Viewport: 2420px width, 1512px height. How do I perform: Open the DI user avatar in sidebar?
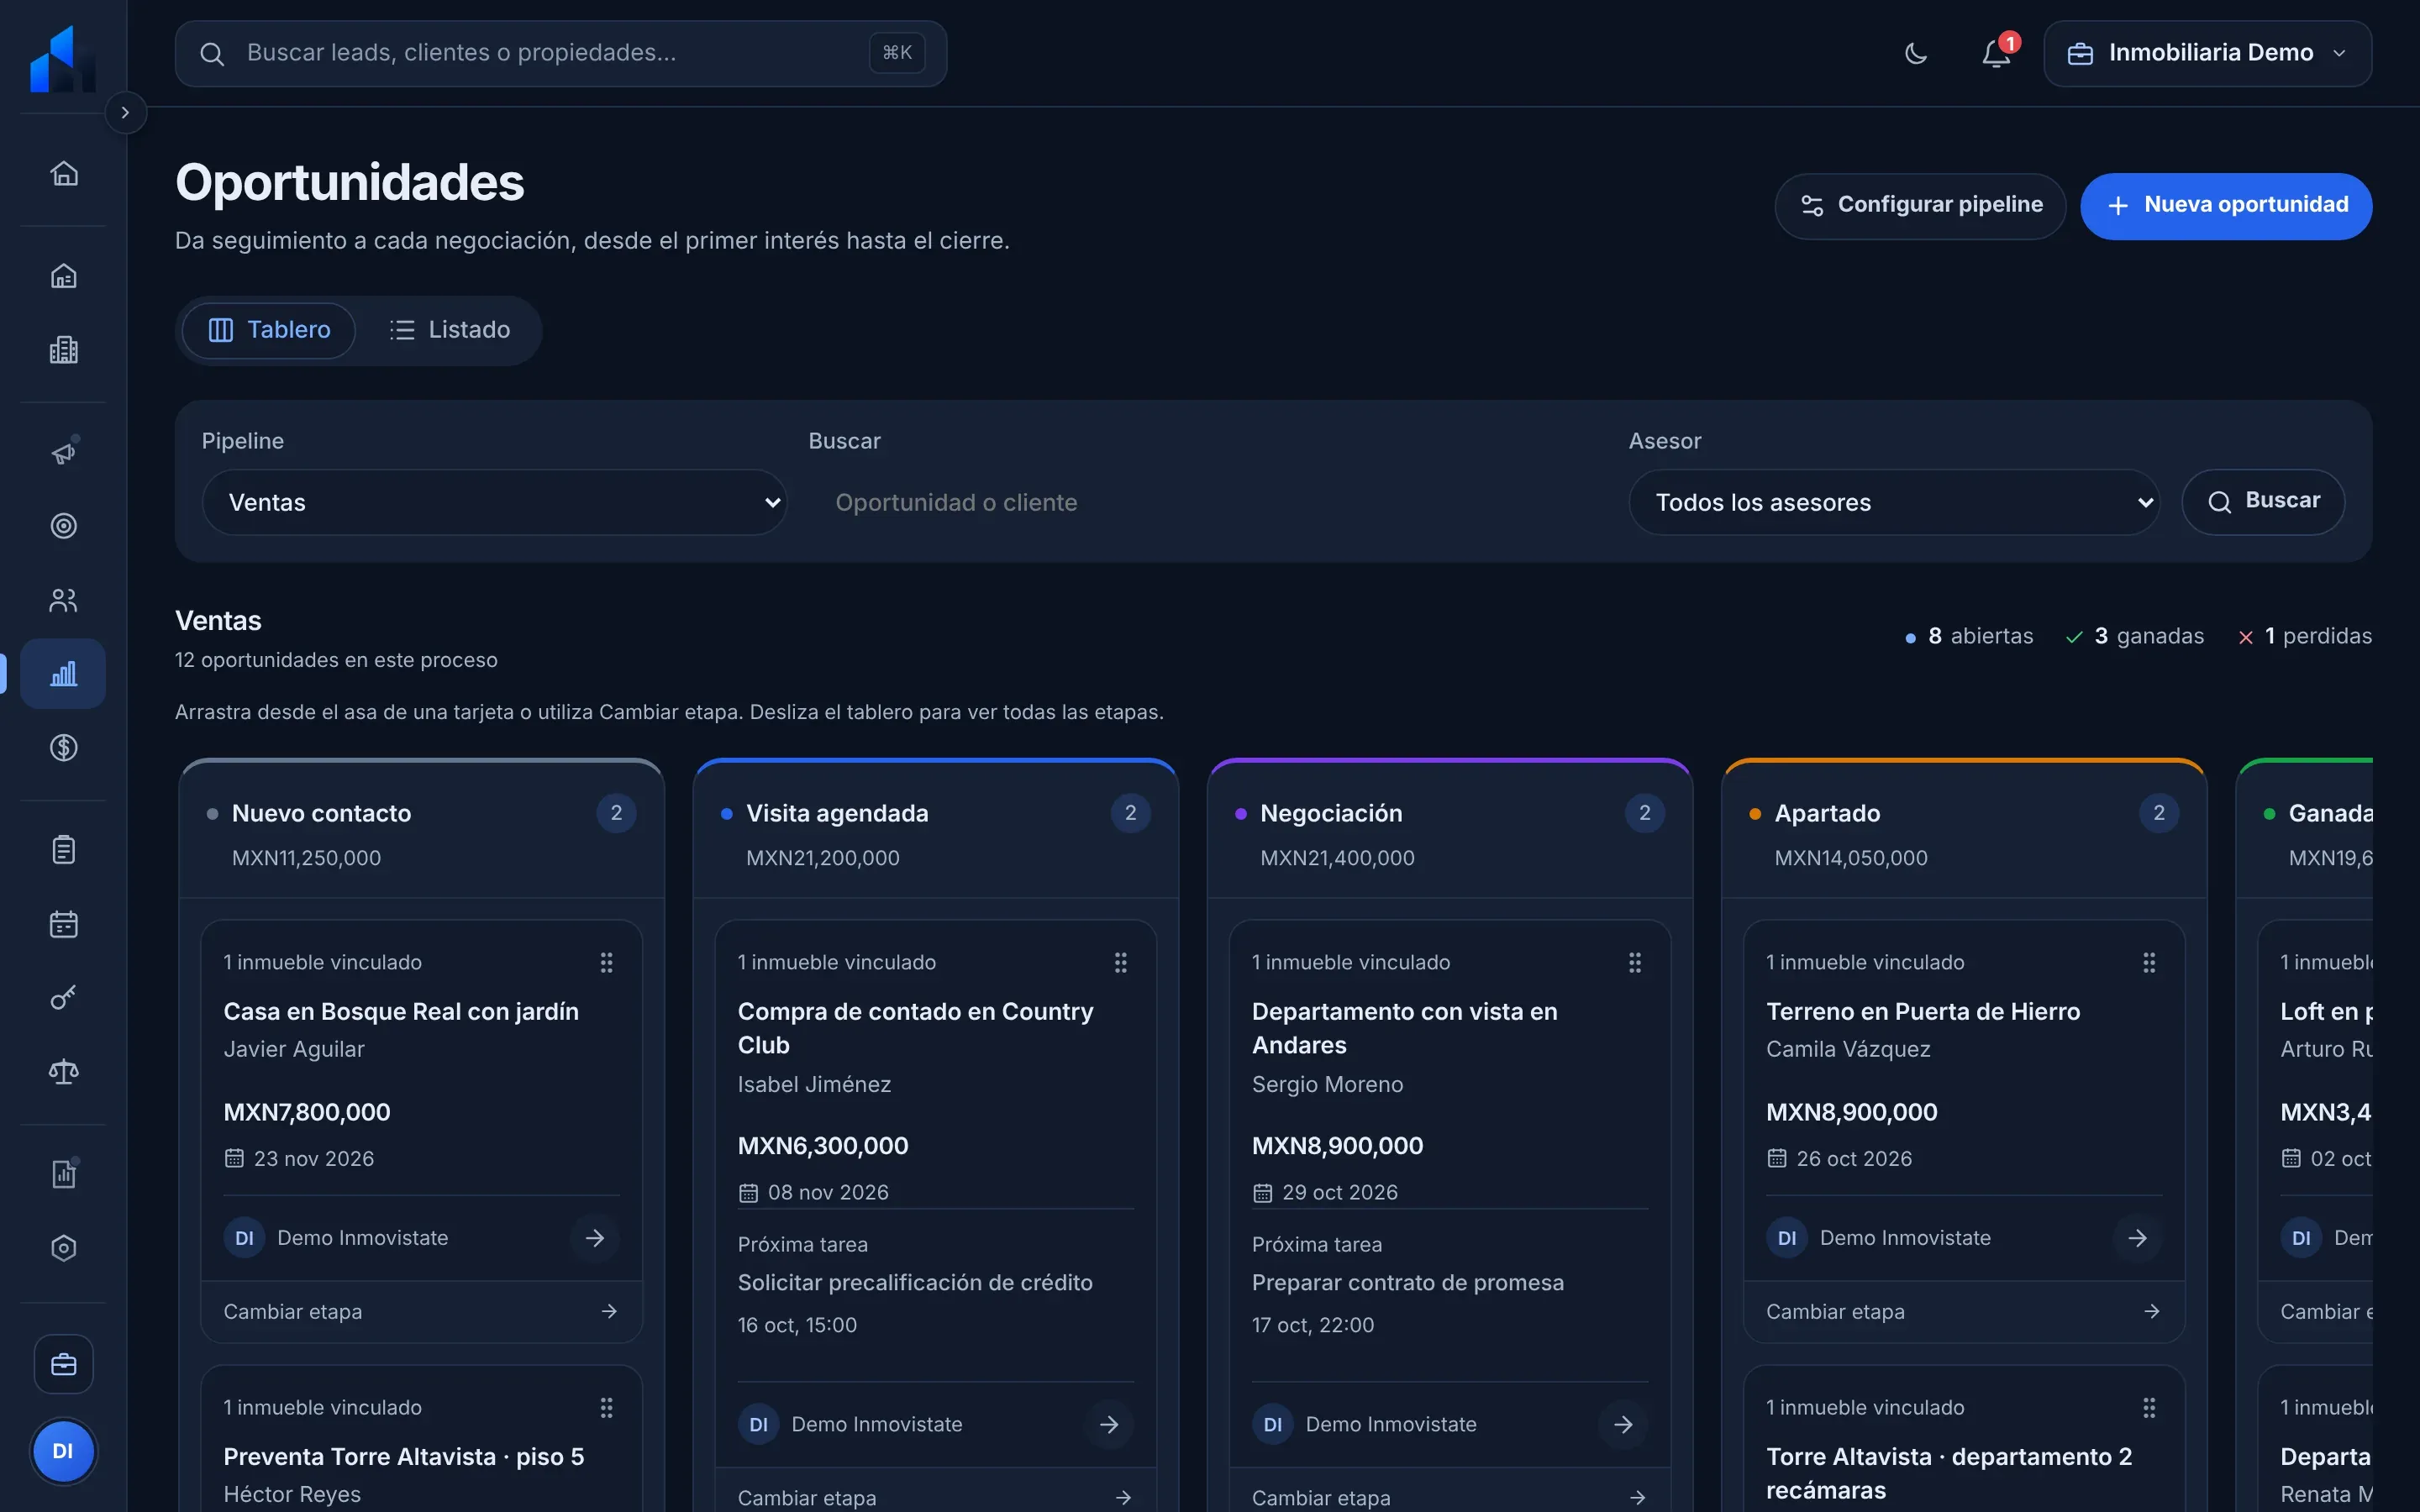(x=63, y=1451)
